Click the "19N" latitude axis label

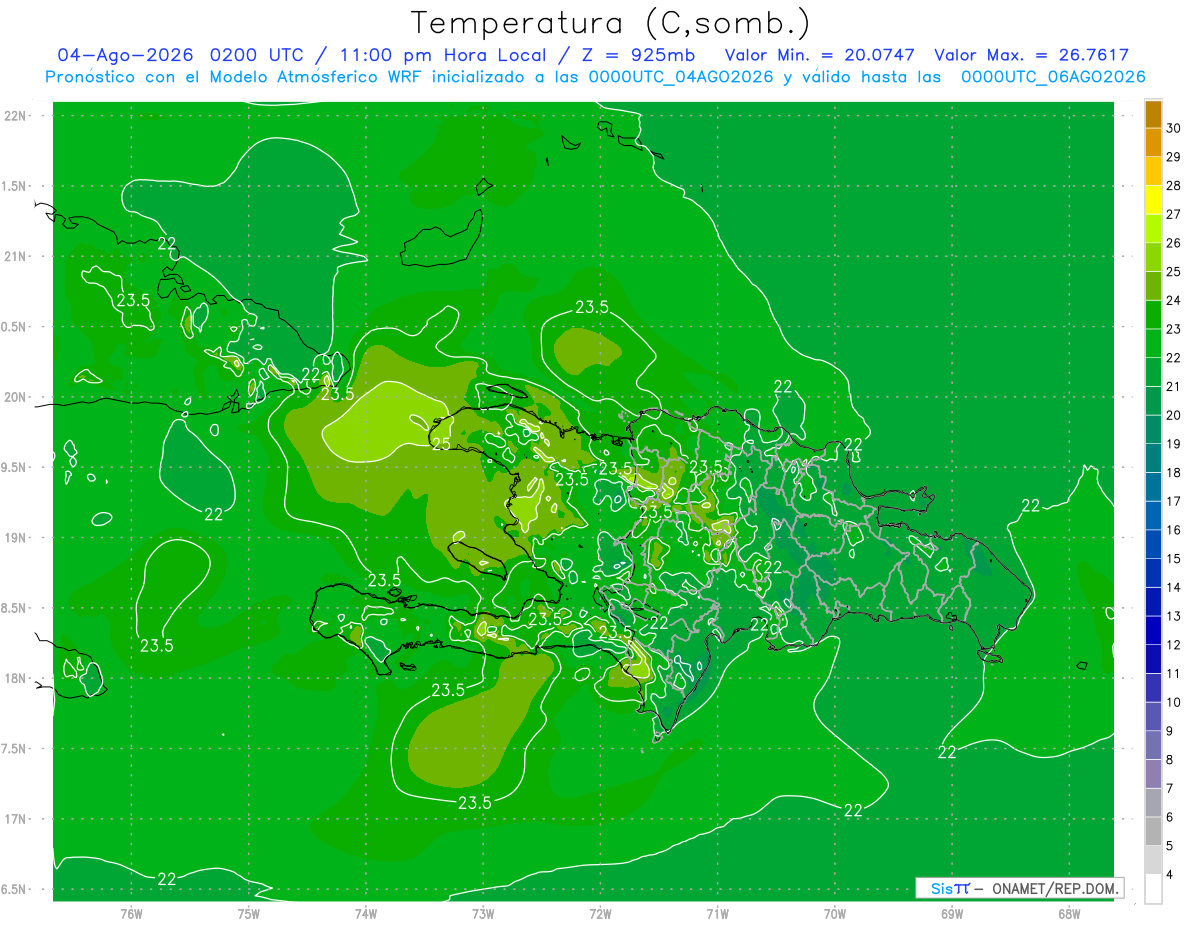pyautogui.click(x=15, y=537)
